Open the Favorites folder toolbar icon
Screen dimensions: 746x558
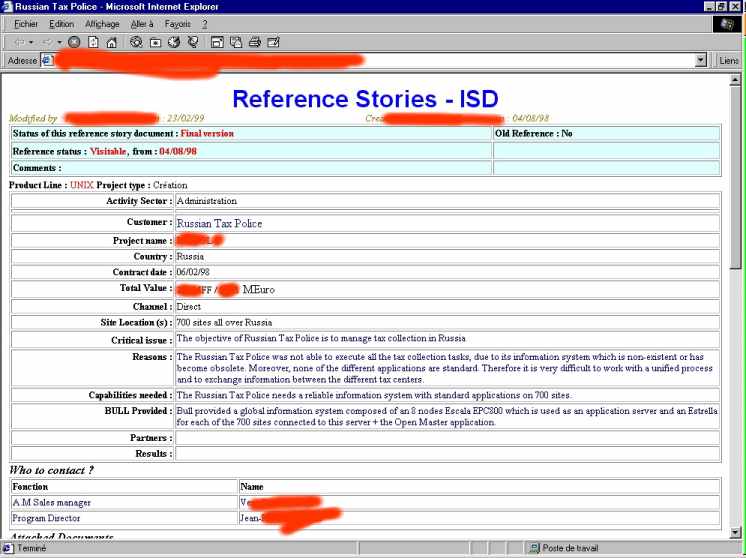[155, 42]
